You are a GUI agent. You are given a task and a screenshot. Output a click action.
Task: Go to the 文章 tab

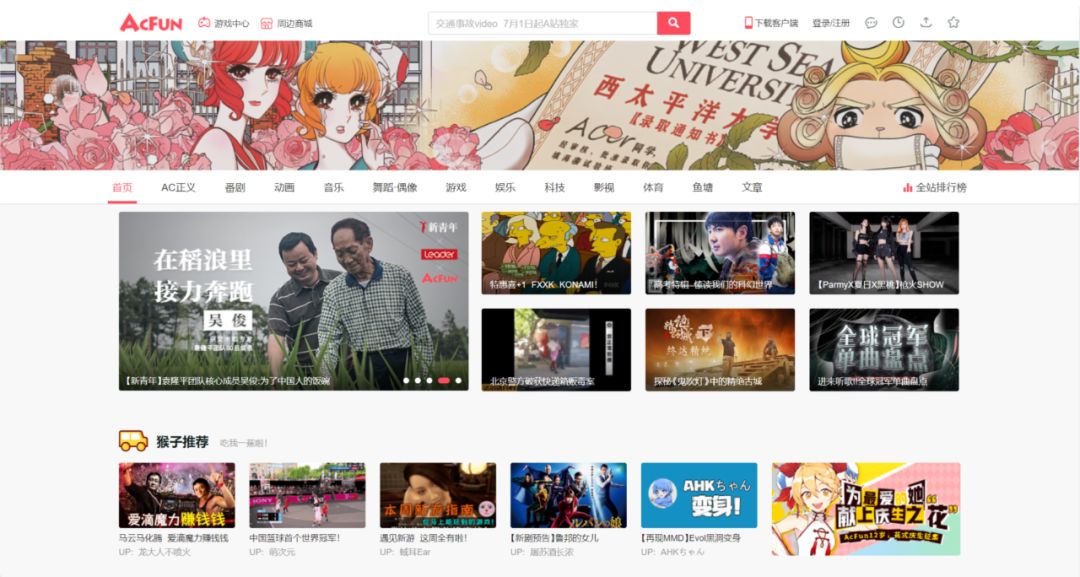tap(752, 187)
